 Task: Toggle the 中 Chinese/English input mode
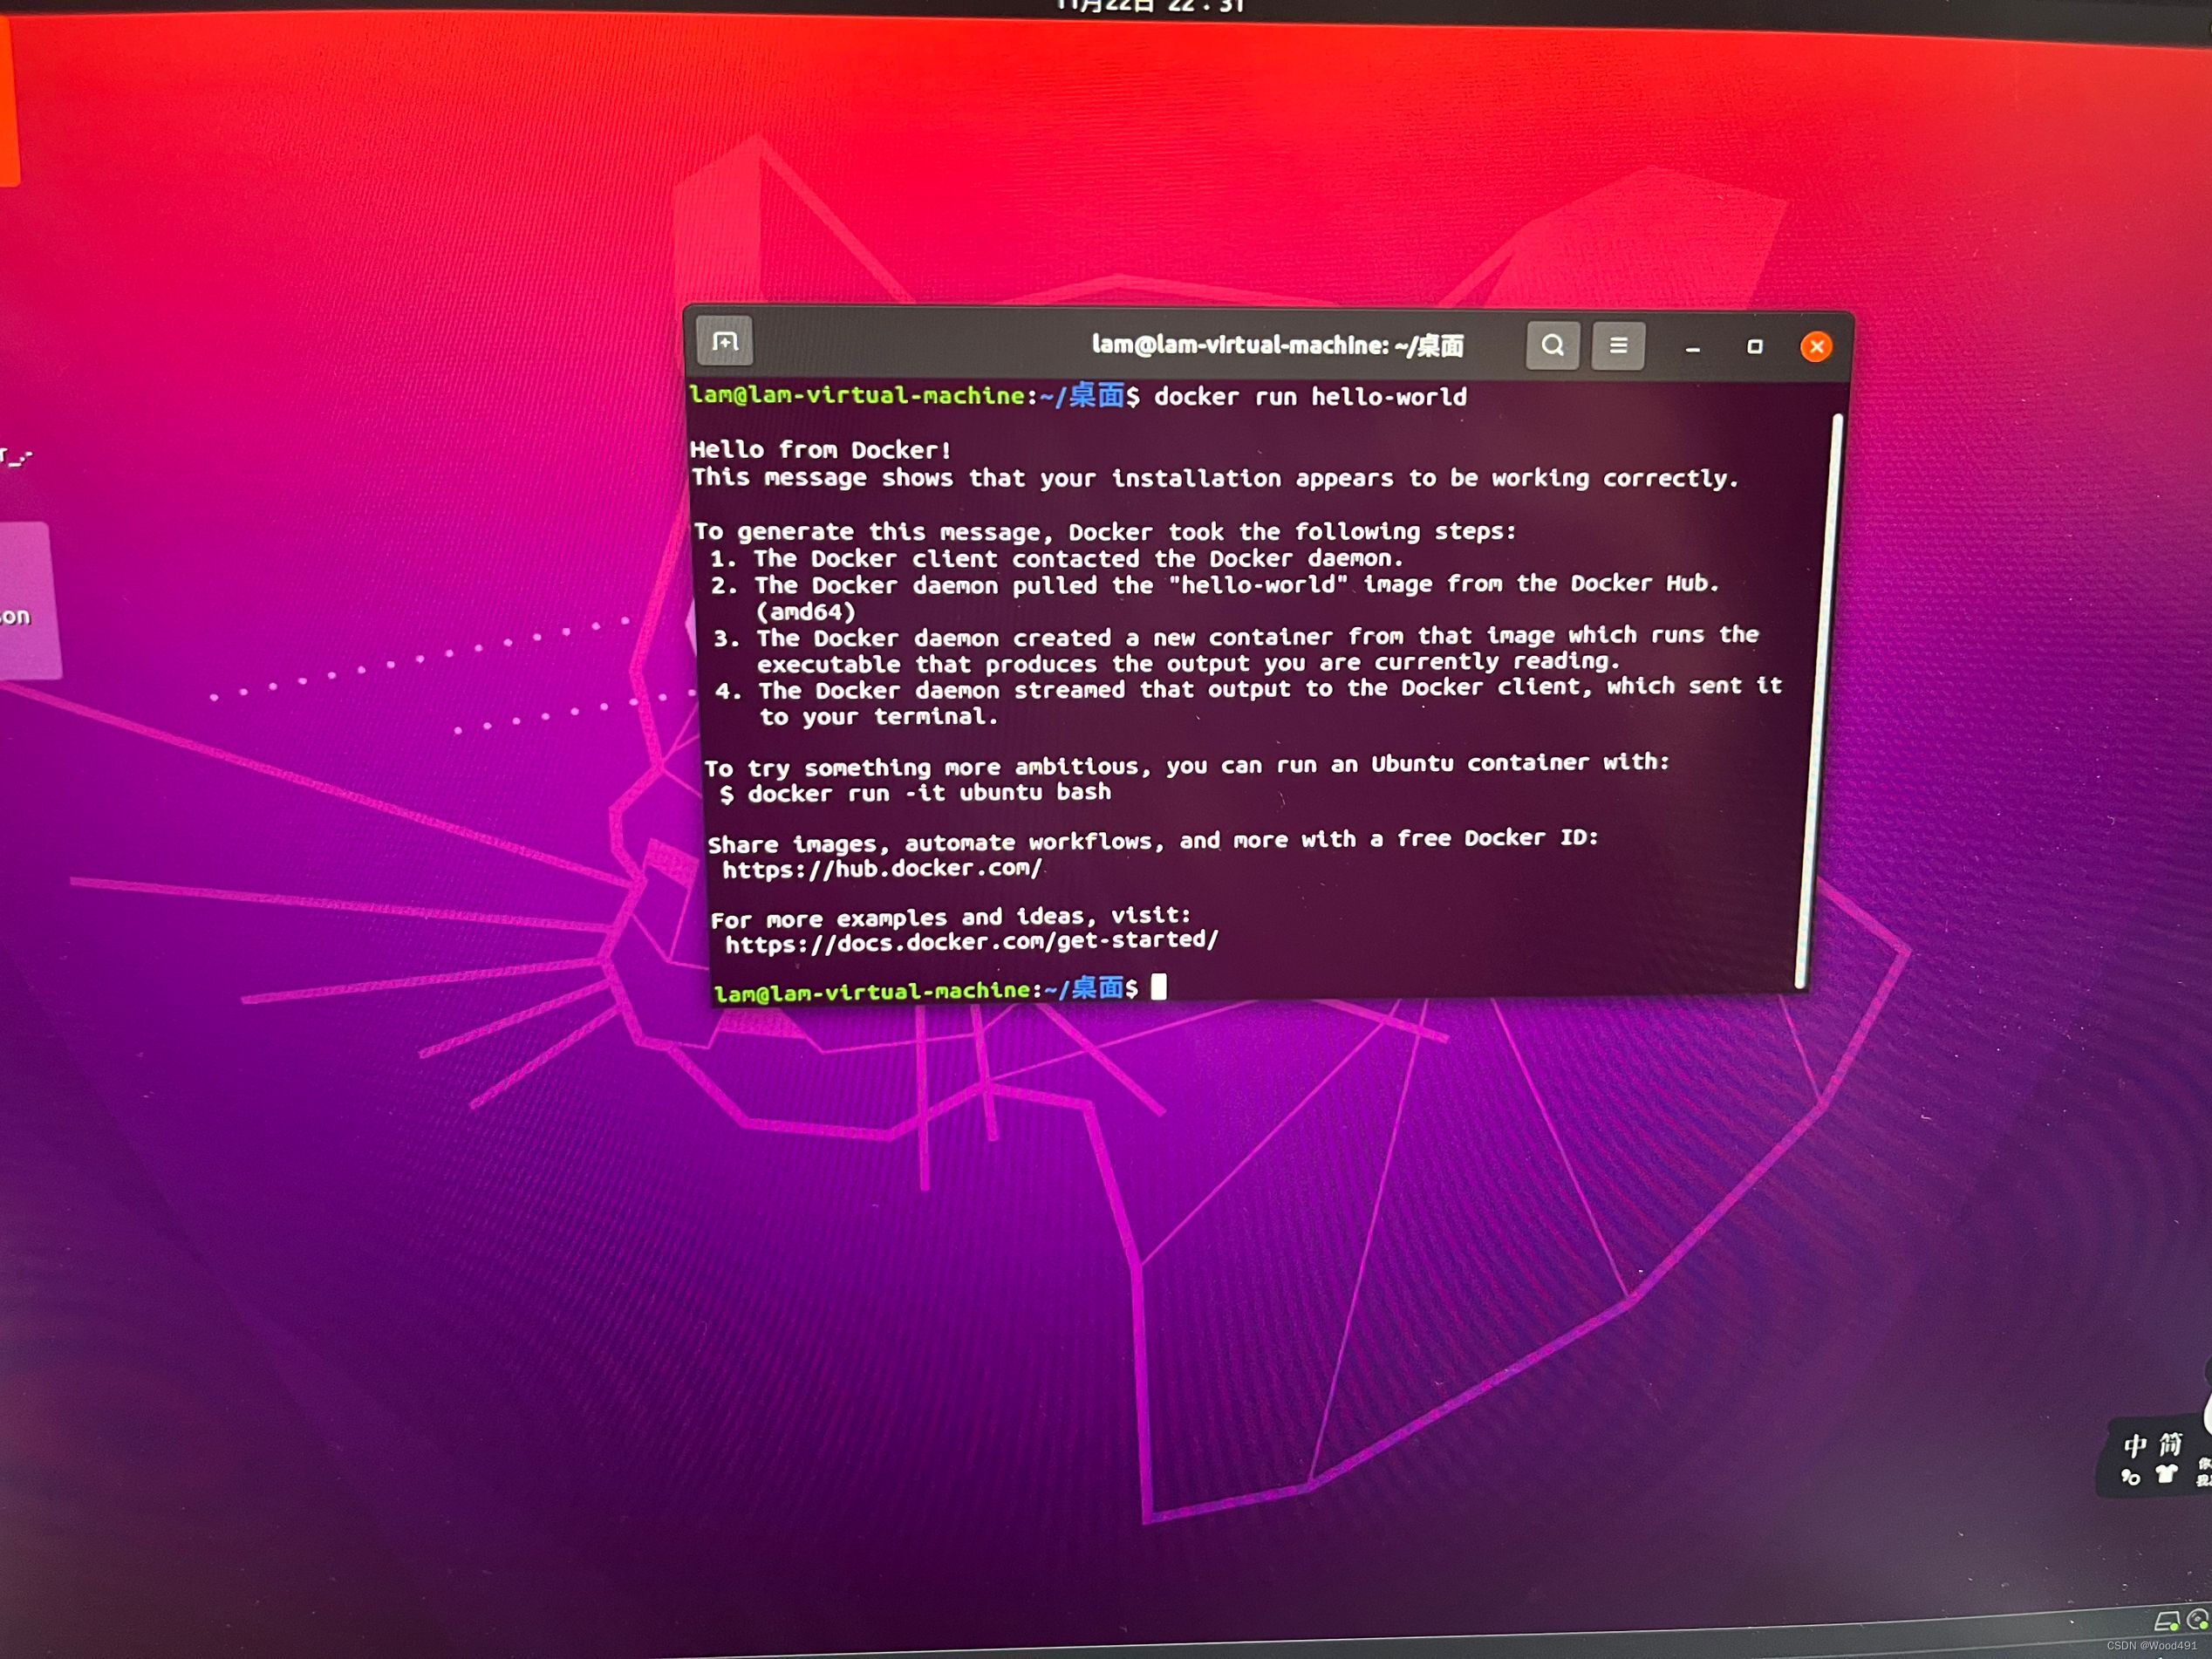coord(2135,1444)
